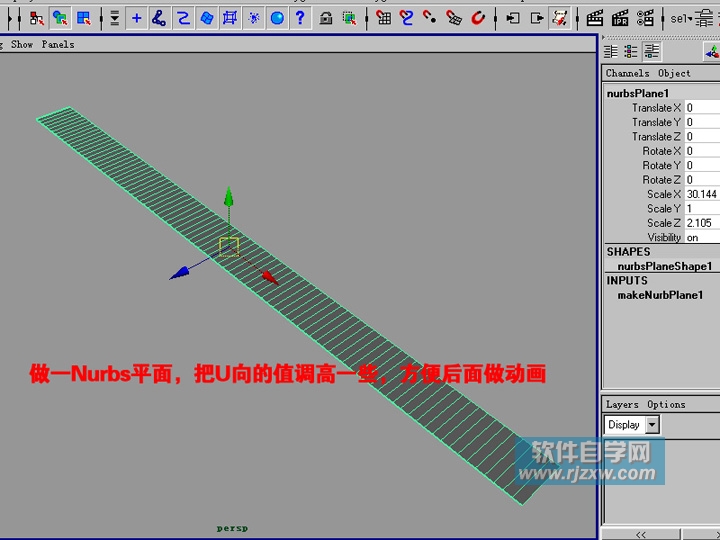Image resolution: width=720 pixels, height=540 pixels.
Task: Click the Scale Y value field
Action: (x=702, y=208)
